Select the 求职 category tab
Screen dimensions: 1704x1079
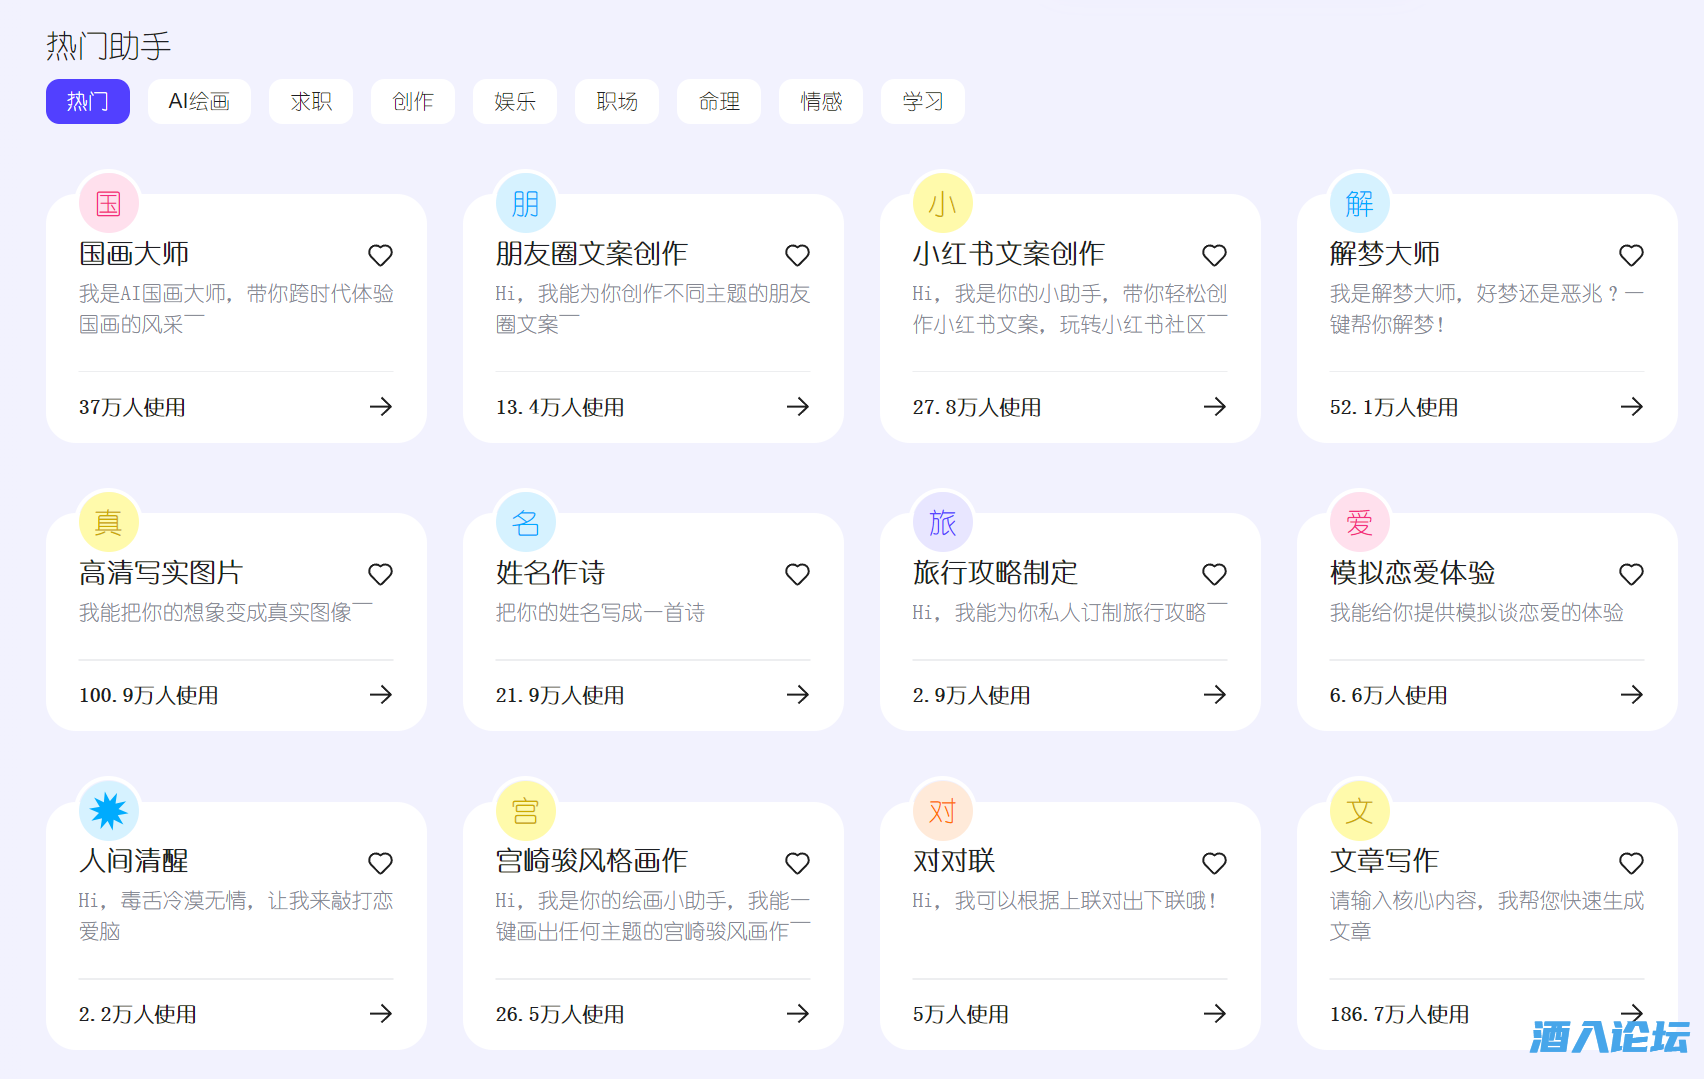coord(311,101)
